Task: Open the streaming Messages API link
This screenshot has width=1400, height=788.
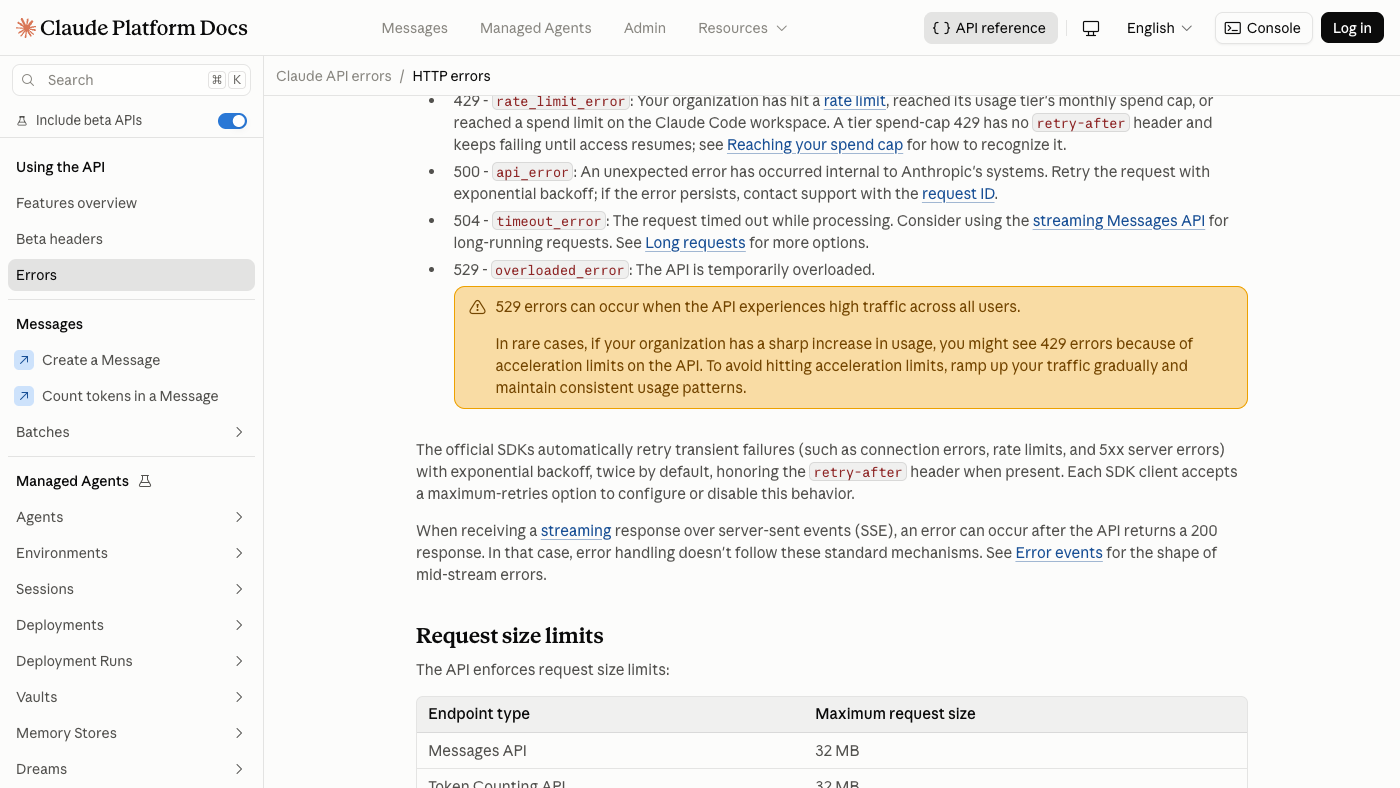Action: tap(1118, 221)
